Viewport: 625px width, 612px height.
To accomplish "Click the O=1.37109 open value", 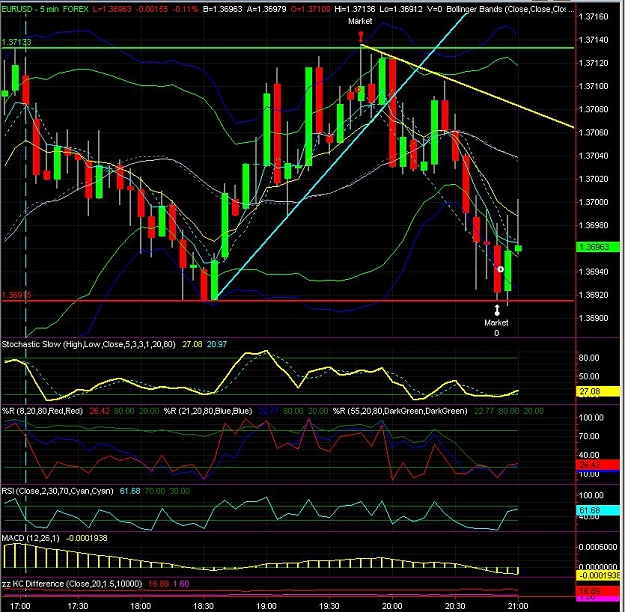I will [310, 8].
